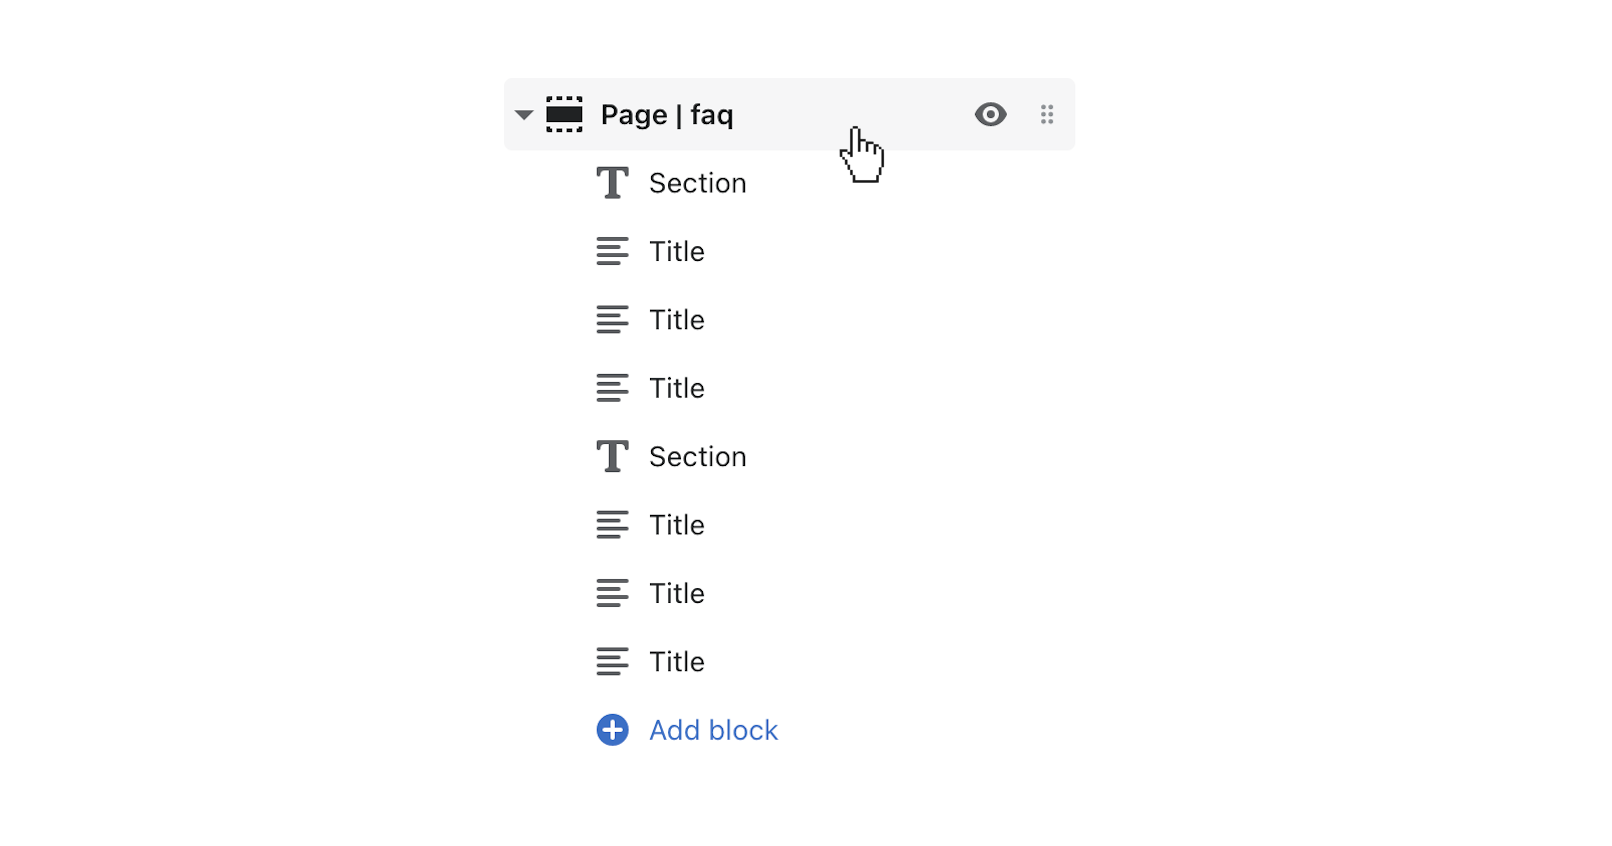This screenshot has width=1612, height=846.
Task: Click the Add block link
Action: [713, 730]
